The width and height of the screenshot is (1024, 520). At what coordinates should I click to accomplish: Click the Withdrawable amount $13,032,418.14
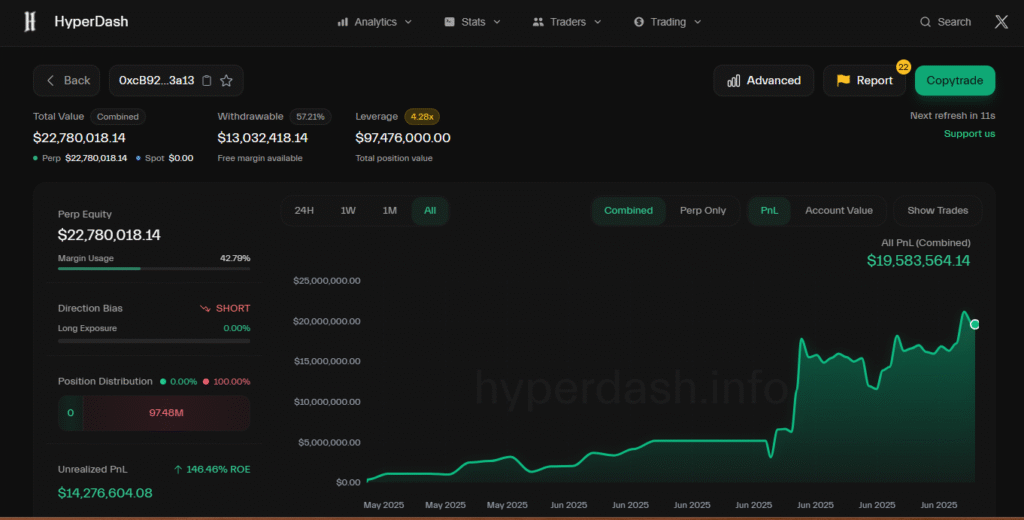coord(263,138)
